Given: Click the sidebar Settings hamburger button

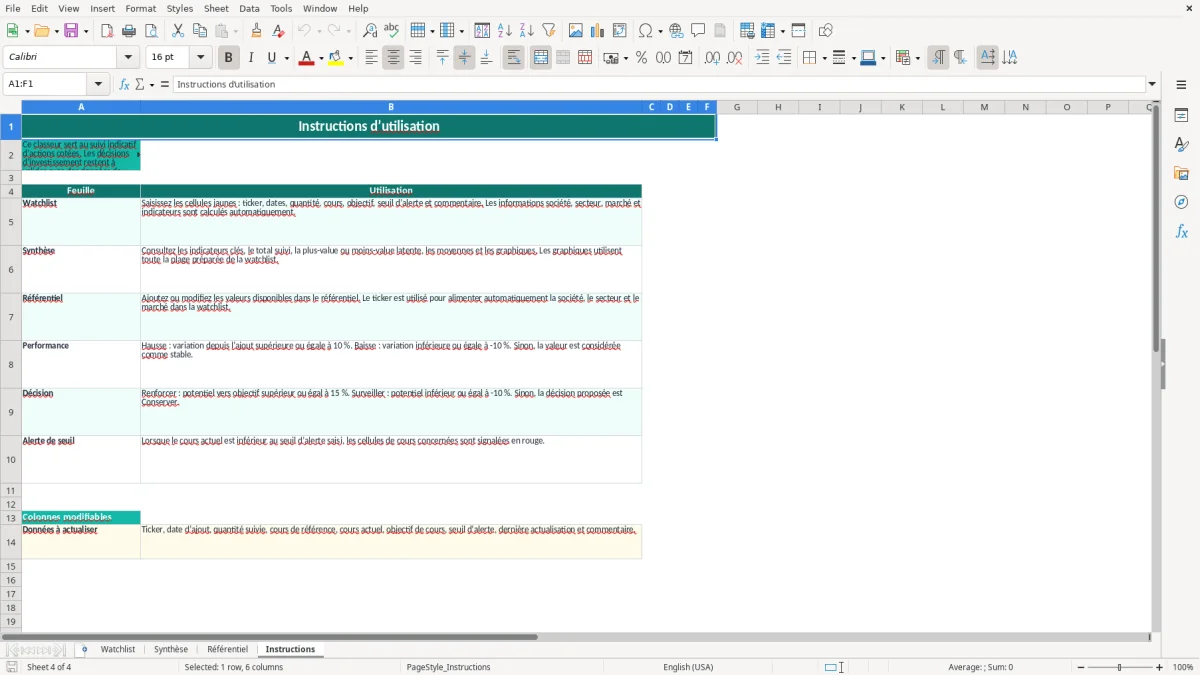Looking at the screenshot, I should click(x=1181, y=84).
